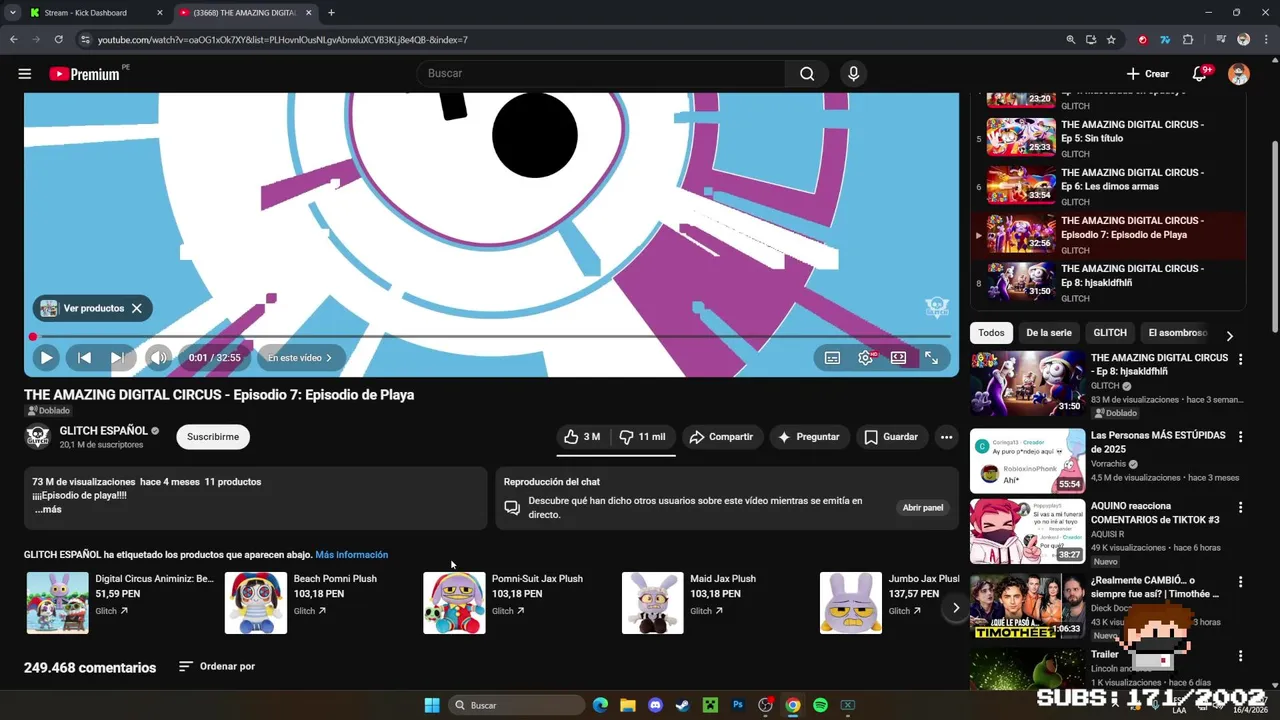
Task: Enter fullscreen mode
Action: pyautogui.click(x=931, y=357)
